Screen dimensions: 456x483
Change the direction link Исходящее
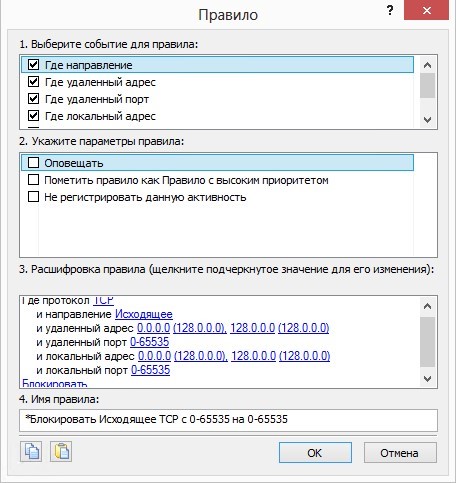click(144, 314)
